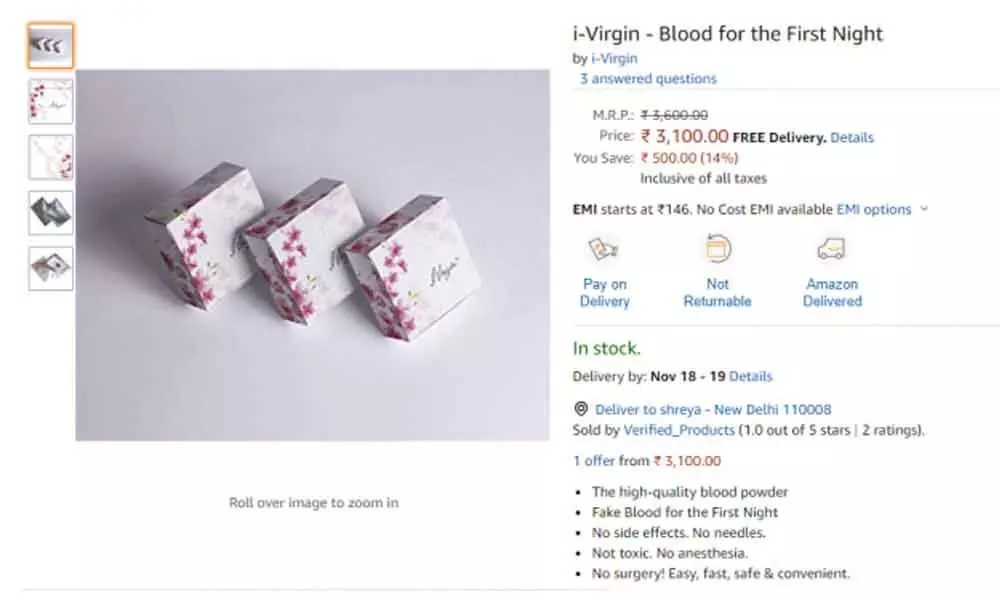Click the Amazon Delivered truck icon
Image resolution: width=1000 pixels, height=600 pixels.
[x=831, y=249]
